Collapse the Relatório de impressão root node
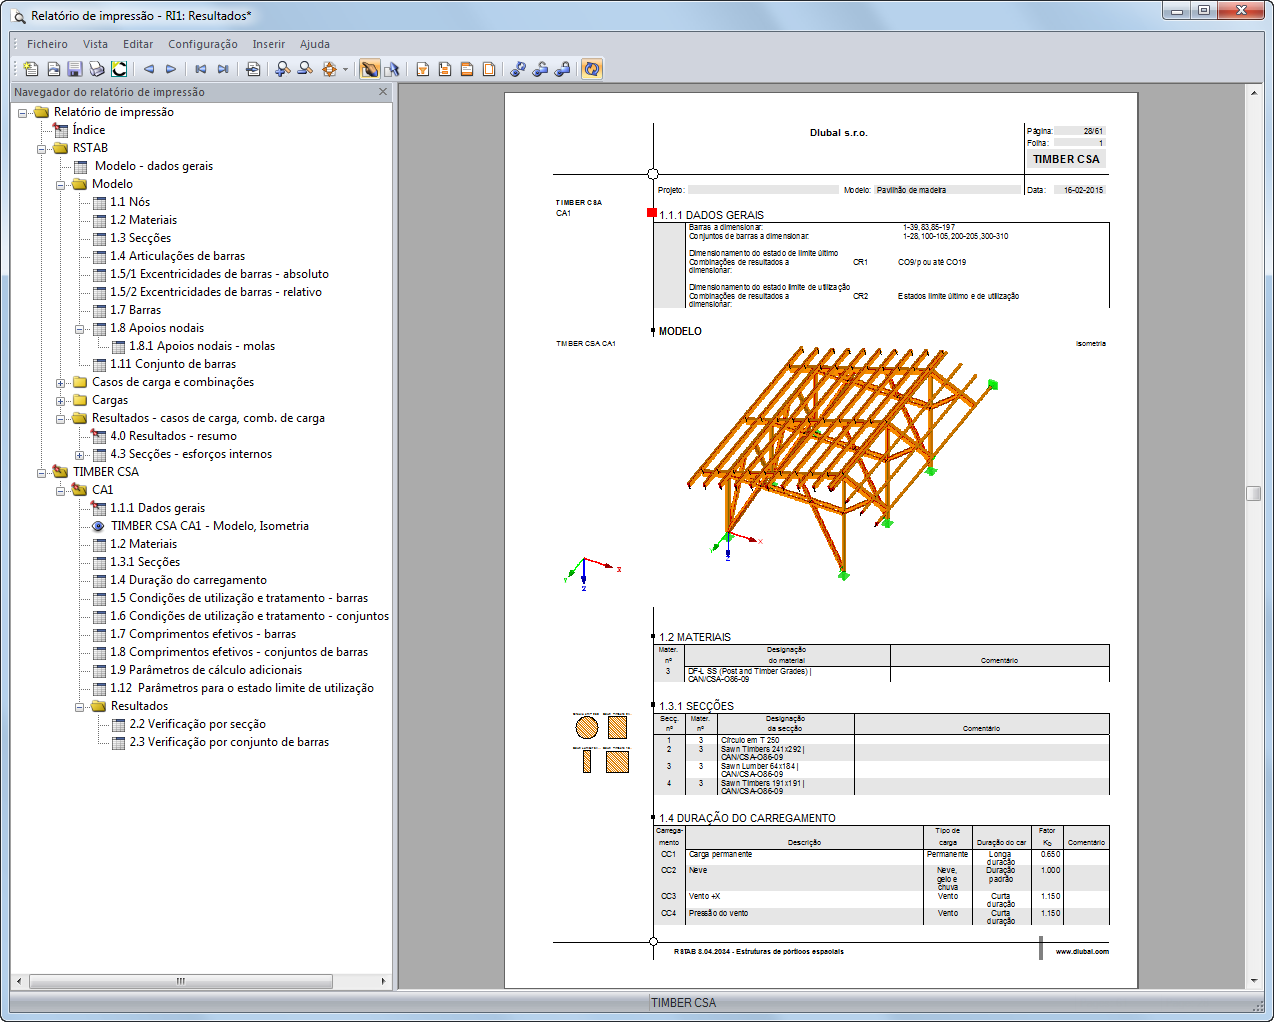Image resolution: width=1274 pixels, height=1022 pixels. click(23, 112)
